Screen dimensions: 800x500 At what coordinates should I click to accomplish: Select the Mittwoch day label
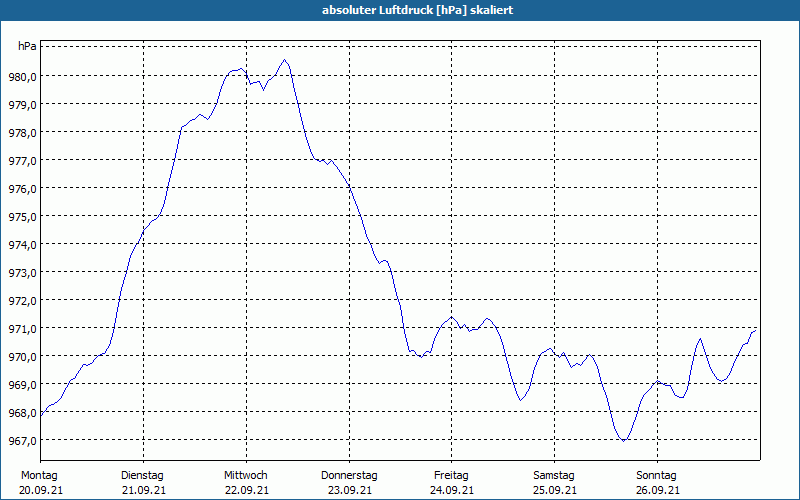(246, 476)
